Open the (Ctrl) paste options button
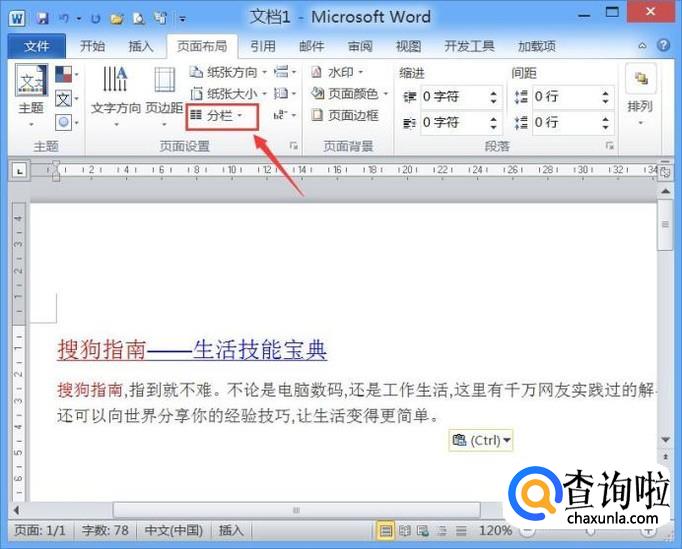Viewport: 682px width, 549px height. pos(481,440)
